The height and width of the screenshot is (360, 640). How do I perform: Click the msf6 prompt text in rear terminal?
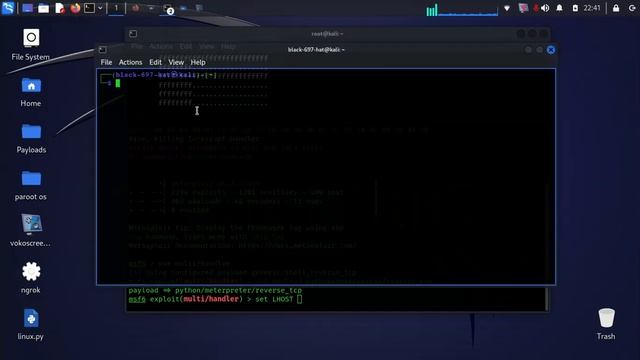(137, 299)
